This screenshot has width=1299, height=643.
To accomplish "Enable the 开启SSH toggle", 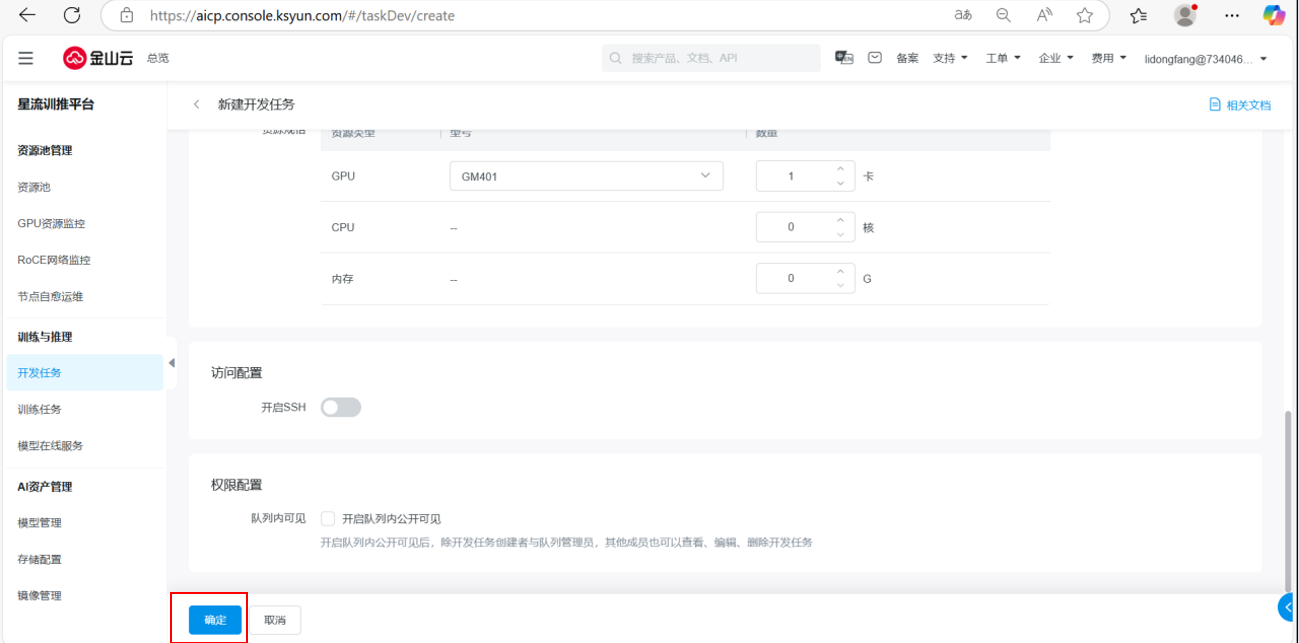I will point(340,407).
